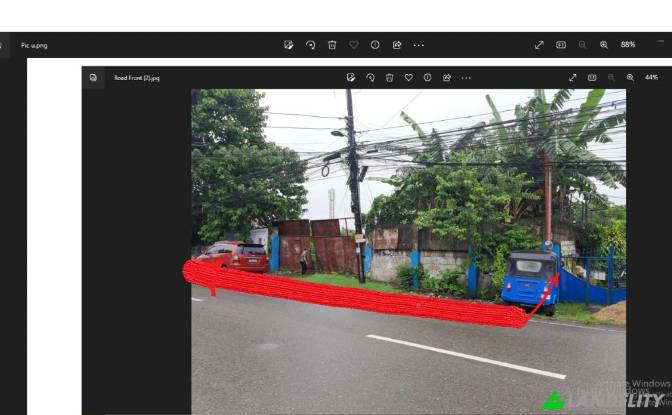
Task: Toggle favorite heart for Road Front (2).jpg
Action: pyautogui.click(x=408, y=77)
